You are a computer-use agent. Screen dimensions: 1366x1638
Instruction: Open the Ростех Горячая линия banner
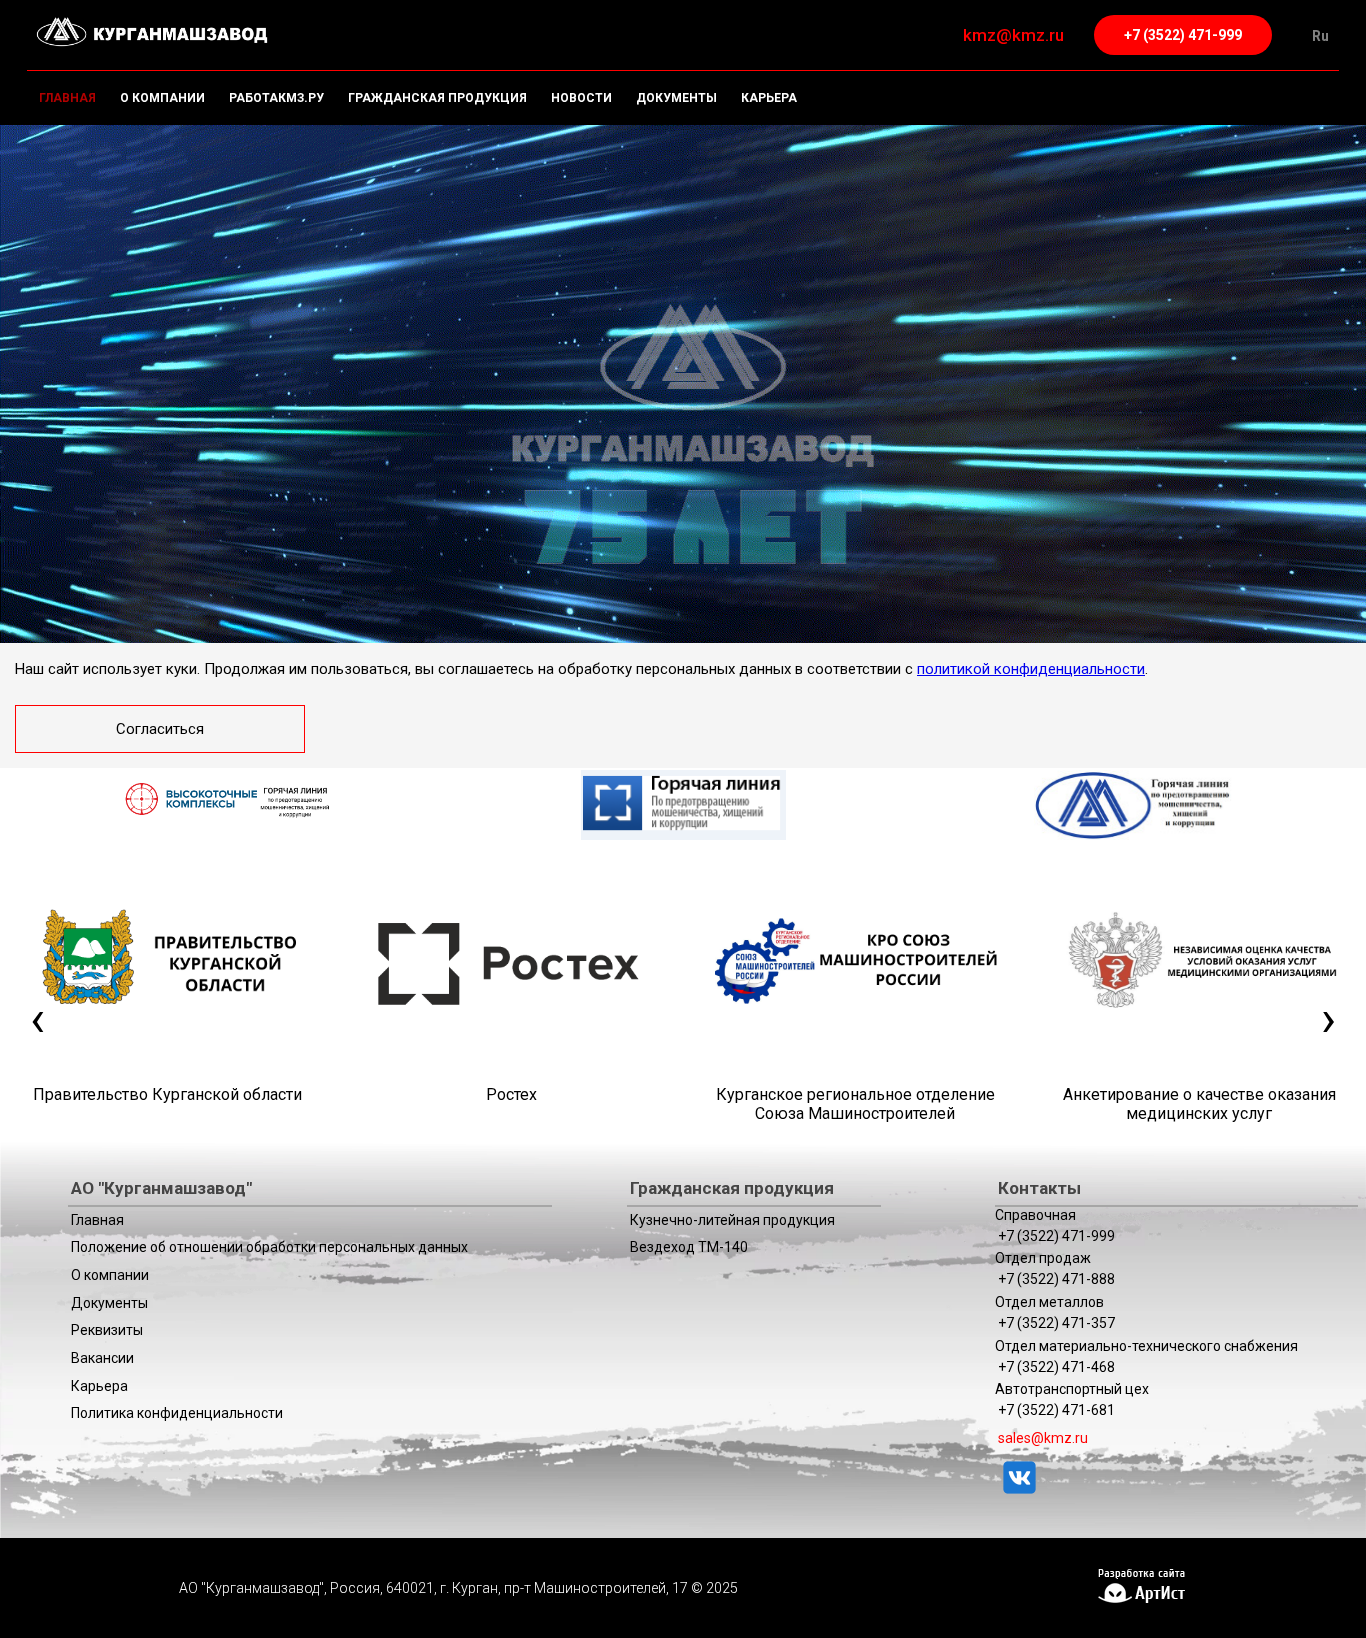(x=683, y=804)
